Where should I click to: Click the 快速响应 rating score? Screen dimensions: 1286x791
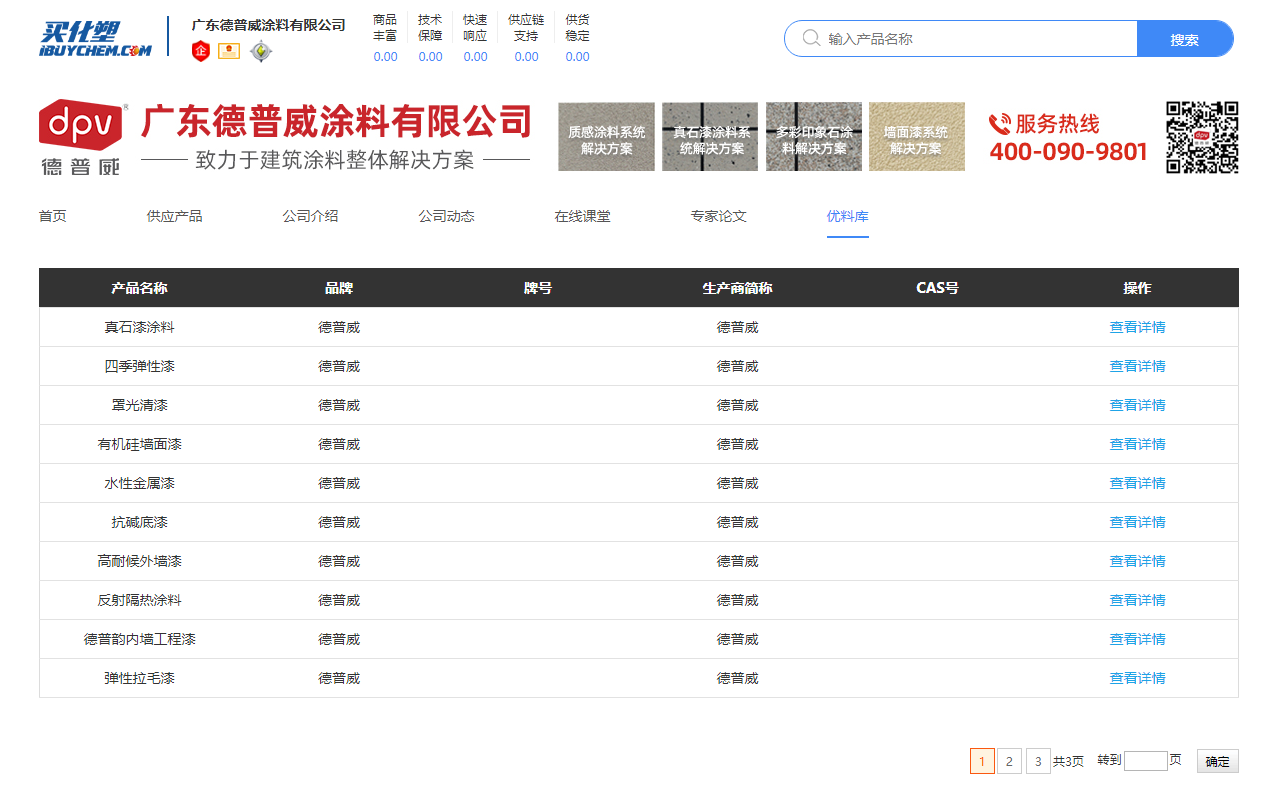[x=476, y=57]
